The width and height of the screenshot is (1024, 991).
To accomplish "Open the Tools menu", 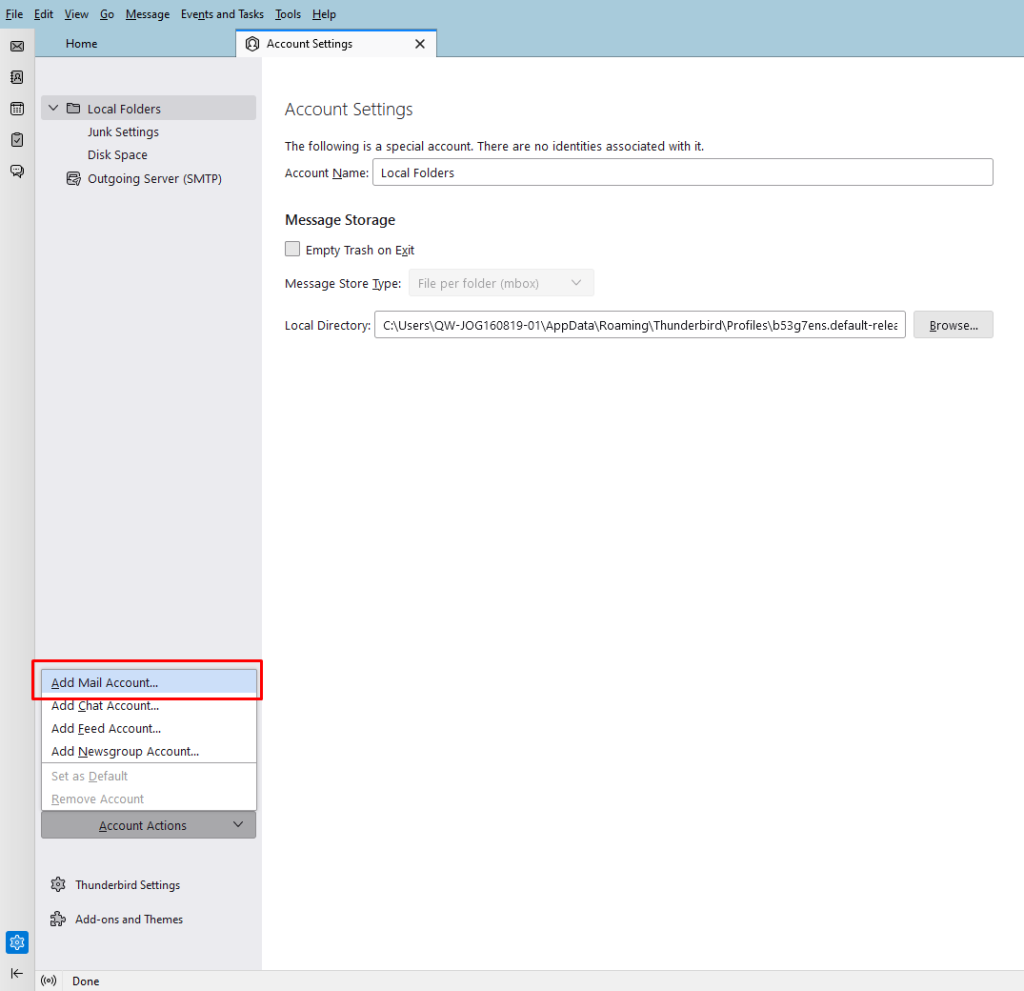I will coord(288,14).
